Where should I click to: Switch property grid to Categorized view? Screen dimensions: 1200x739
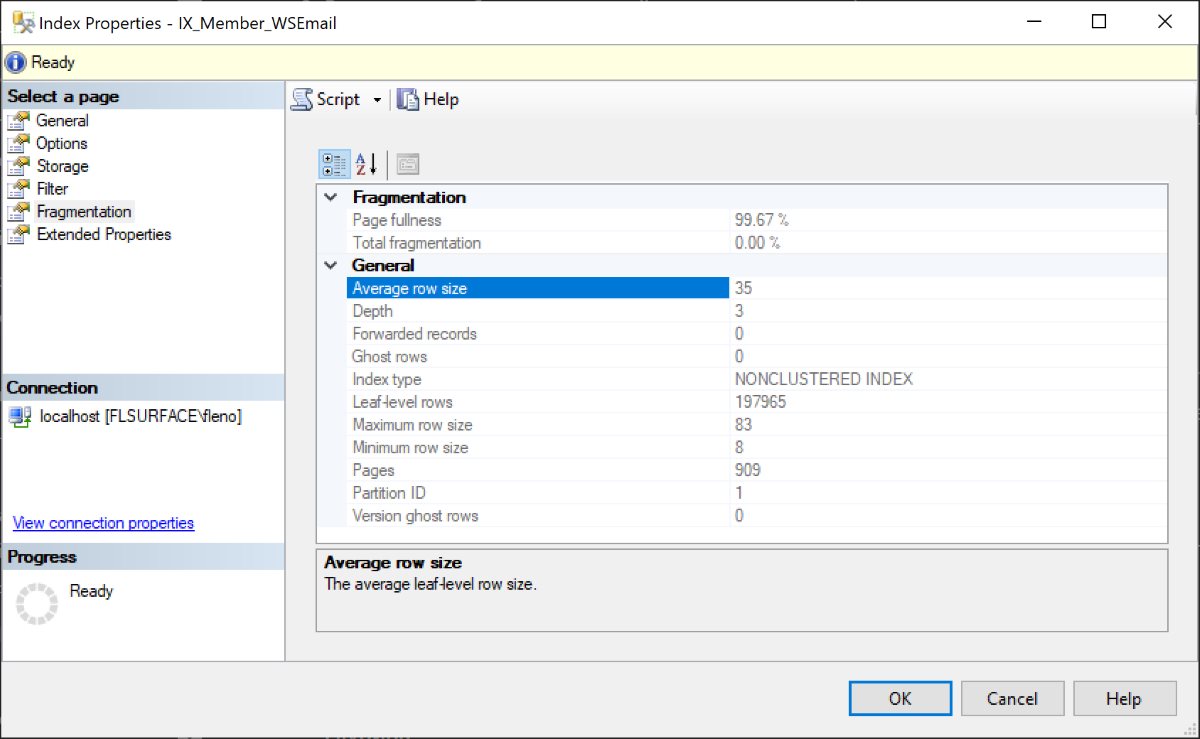335,164
